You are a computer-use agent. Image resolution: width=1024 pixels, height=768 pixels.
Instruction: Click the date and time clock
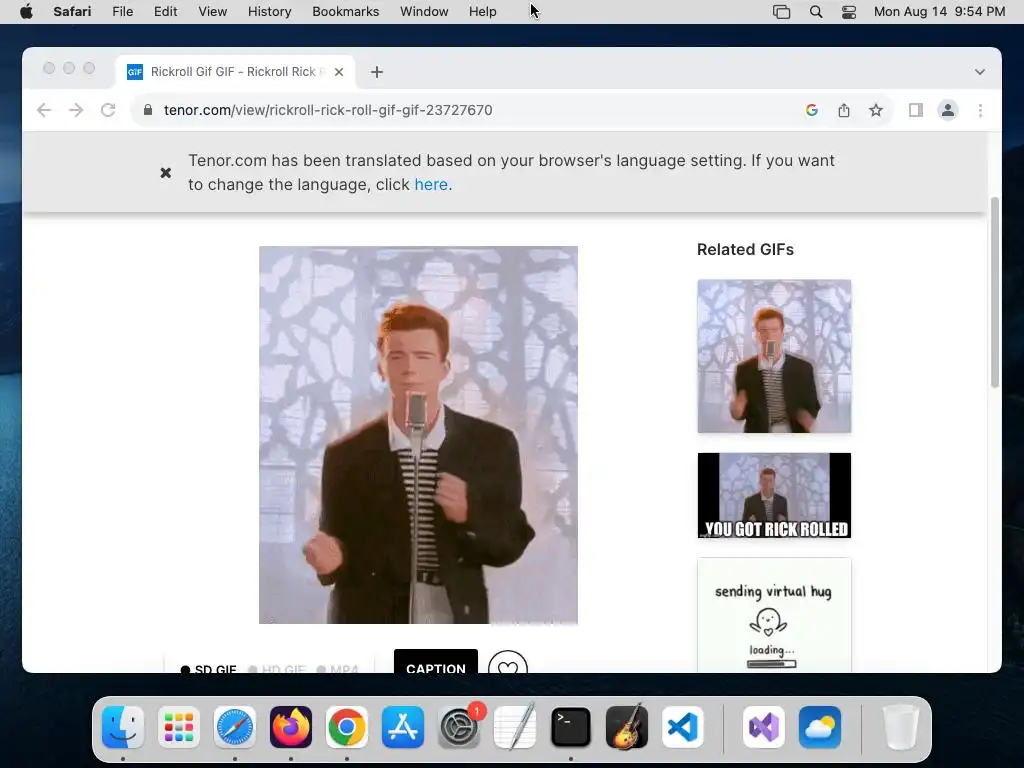tap(939, 12)
